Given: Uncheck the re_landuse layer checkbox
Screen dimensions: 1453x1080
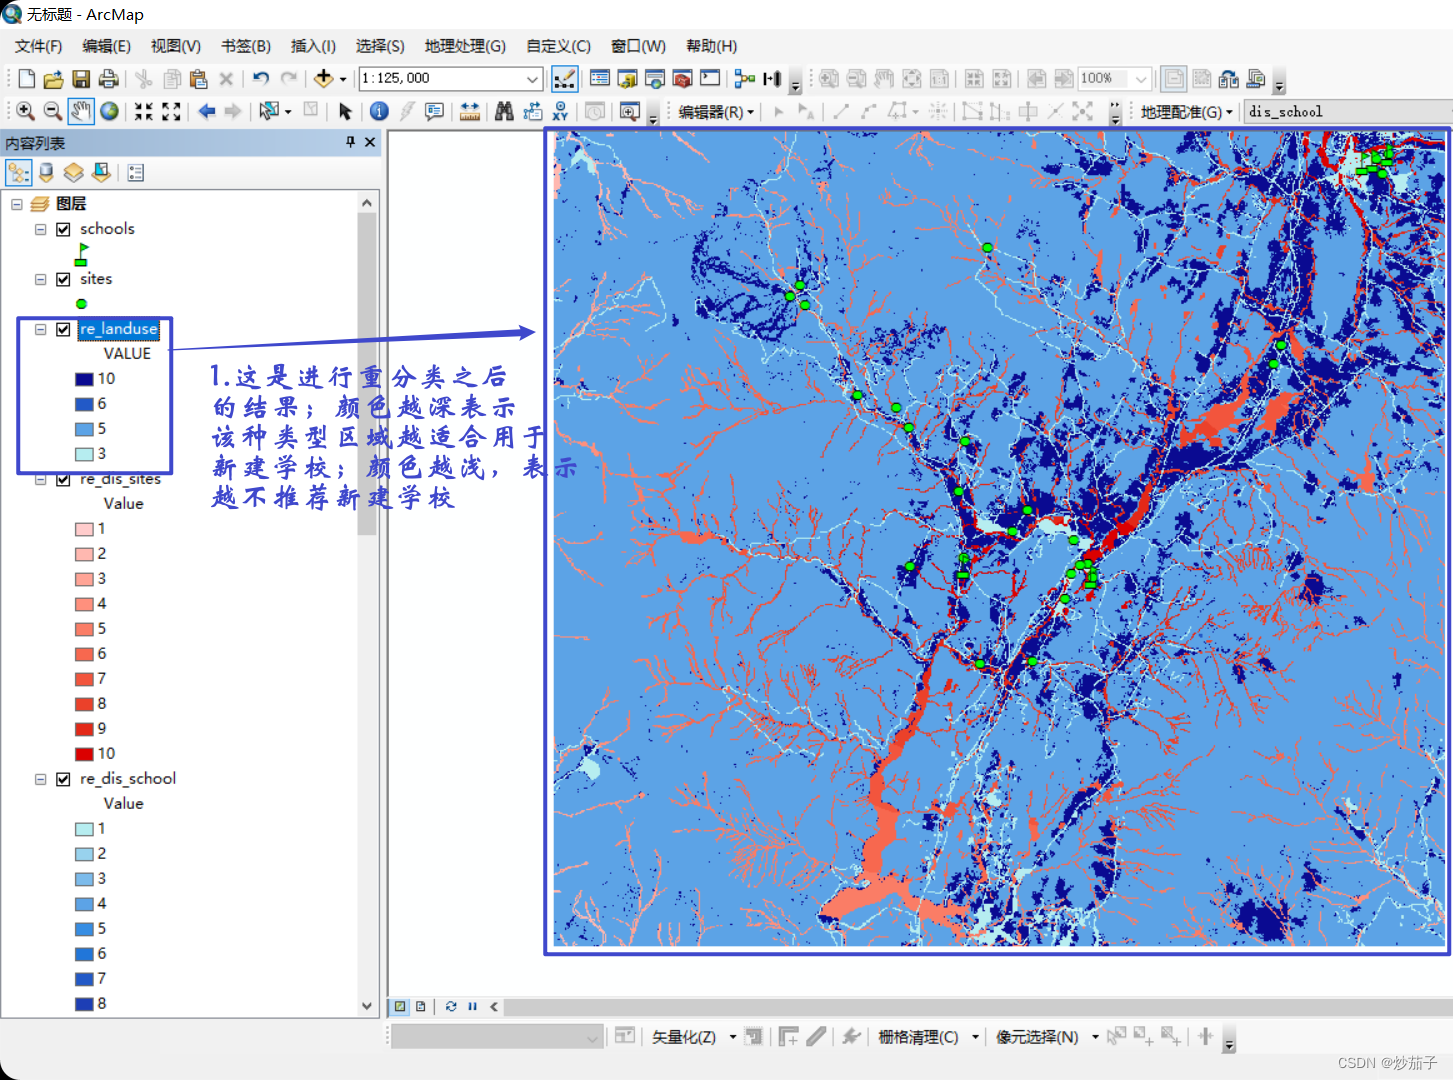Looking at the screenshot, I should pyautogui.click(x=63, y=329).
